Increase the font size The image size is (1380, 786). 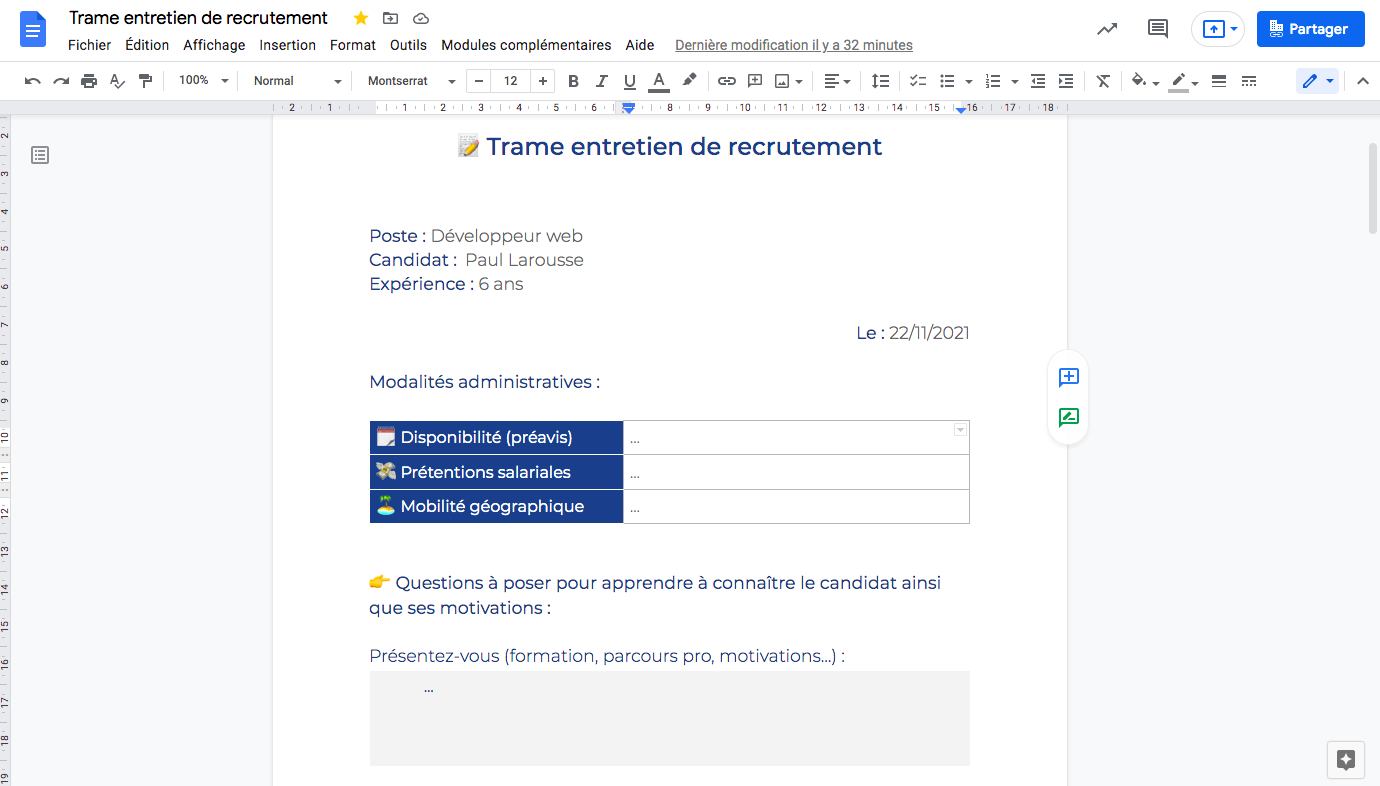543,81
